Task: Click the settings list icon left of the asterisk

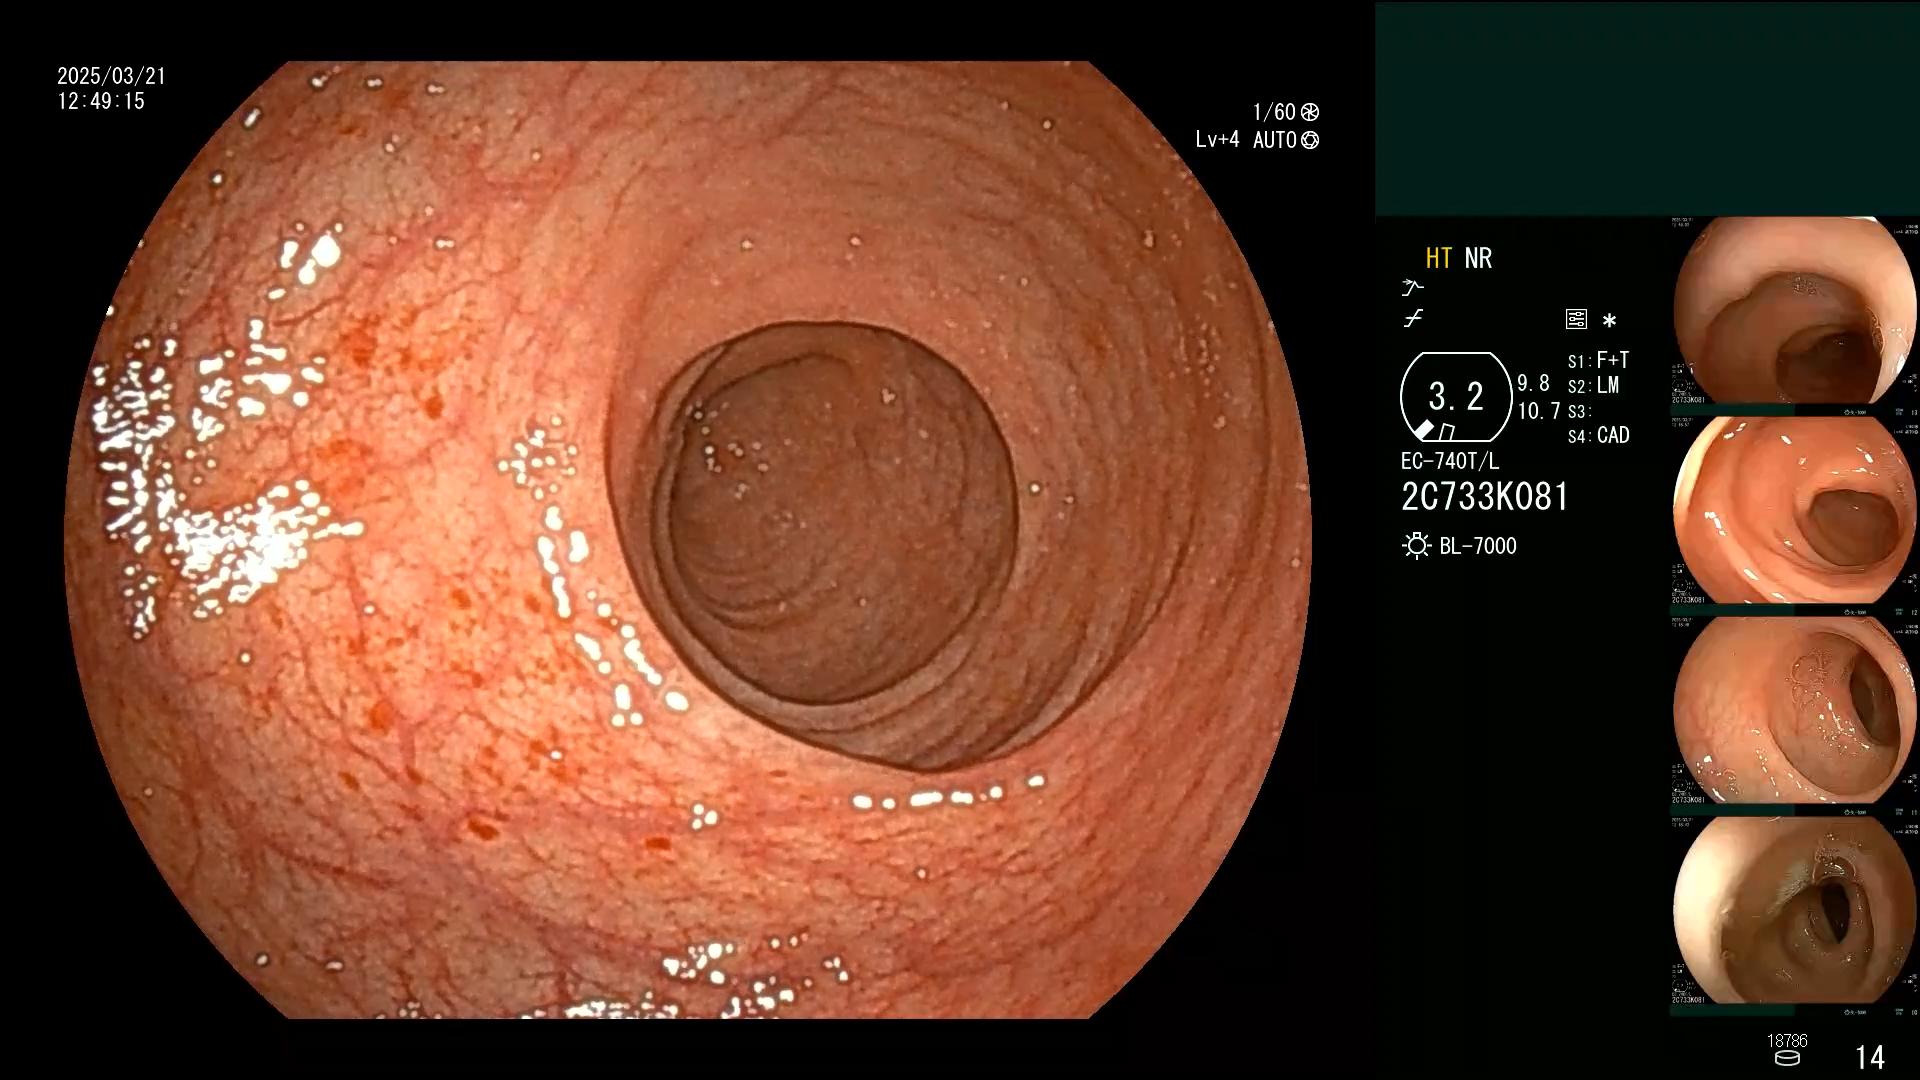Action: click(1576, 320)
